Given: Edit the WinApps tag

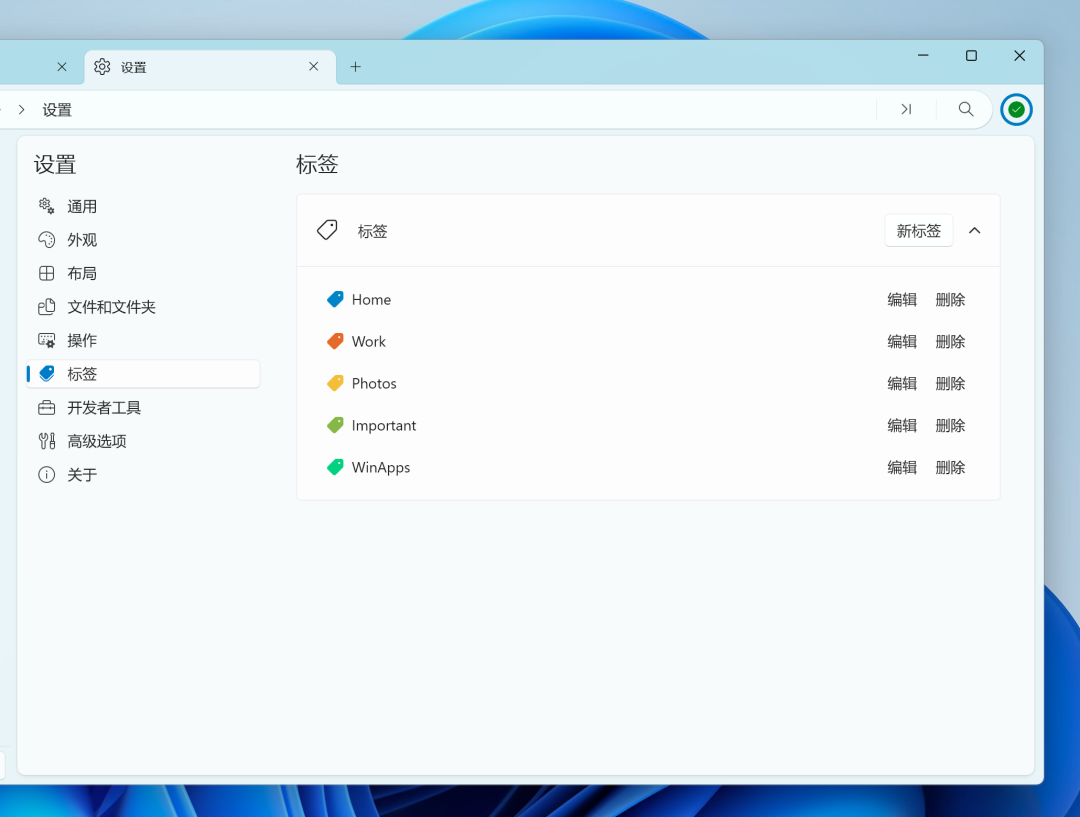Looking at the screenshot, I should (x=902, y=468).
